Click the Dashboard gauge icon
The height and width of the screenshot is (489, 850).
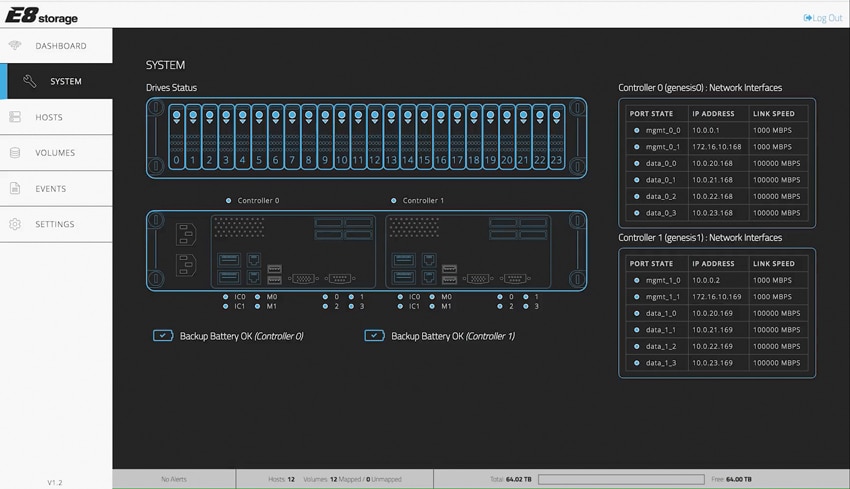click(x=15, y=46)
